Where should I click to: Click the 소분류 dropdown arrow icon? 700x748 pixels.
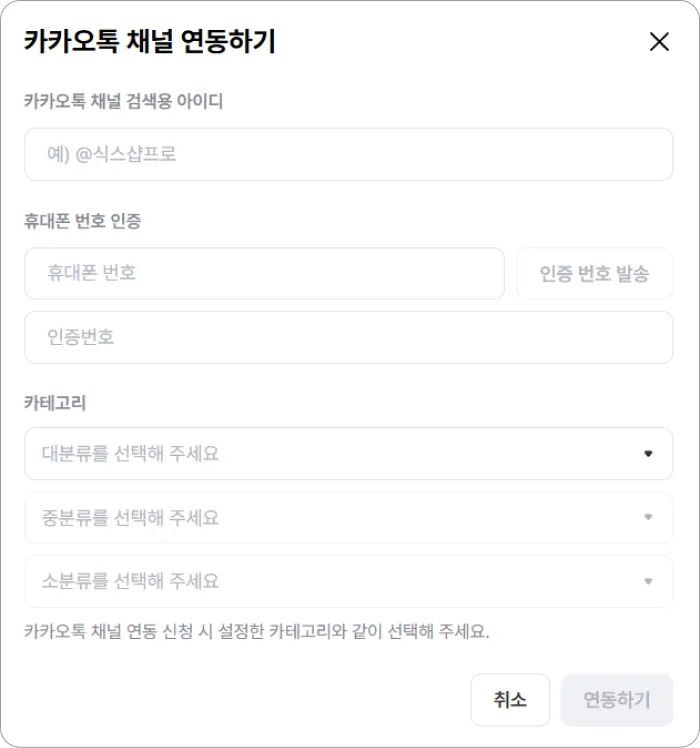coord(648,581)
